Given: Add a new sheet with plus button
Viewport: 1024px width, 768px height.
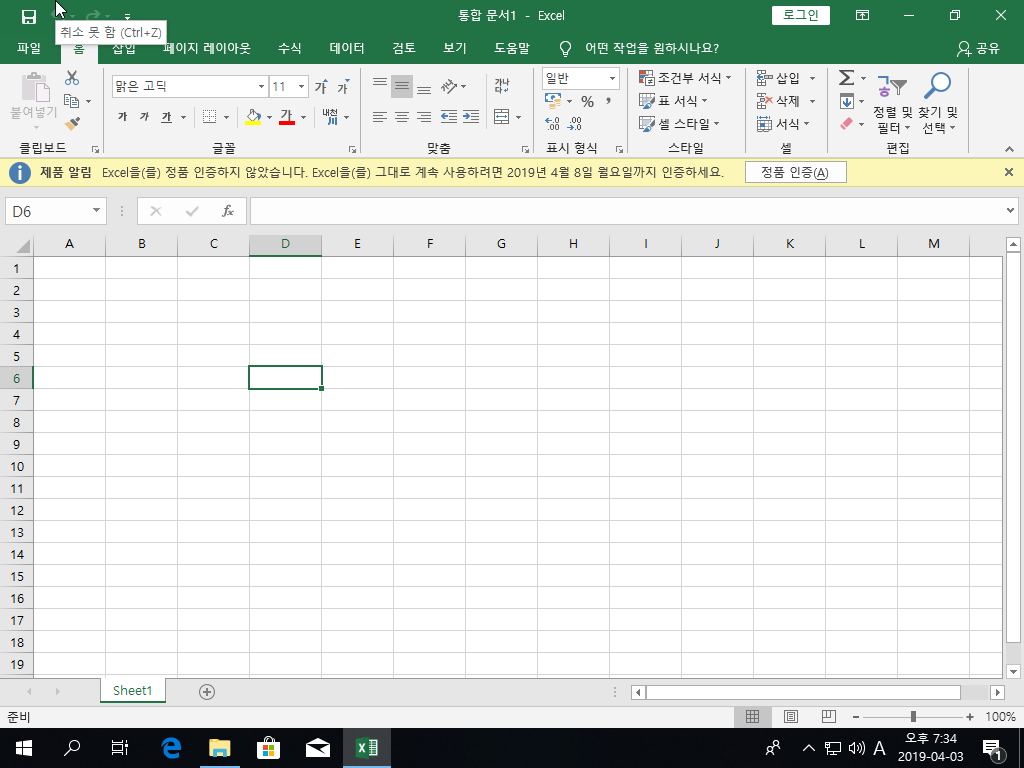Looking at the screenshot, I should click(207, 692).
